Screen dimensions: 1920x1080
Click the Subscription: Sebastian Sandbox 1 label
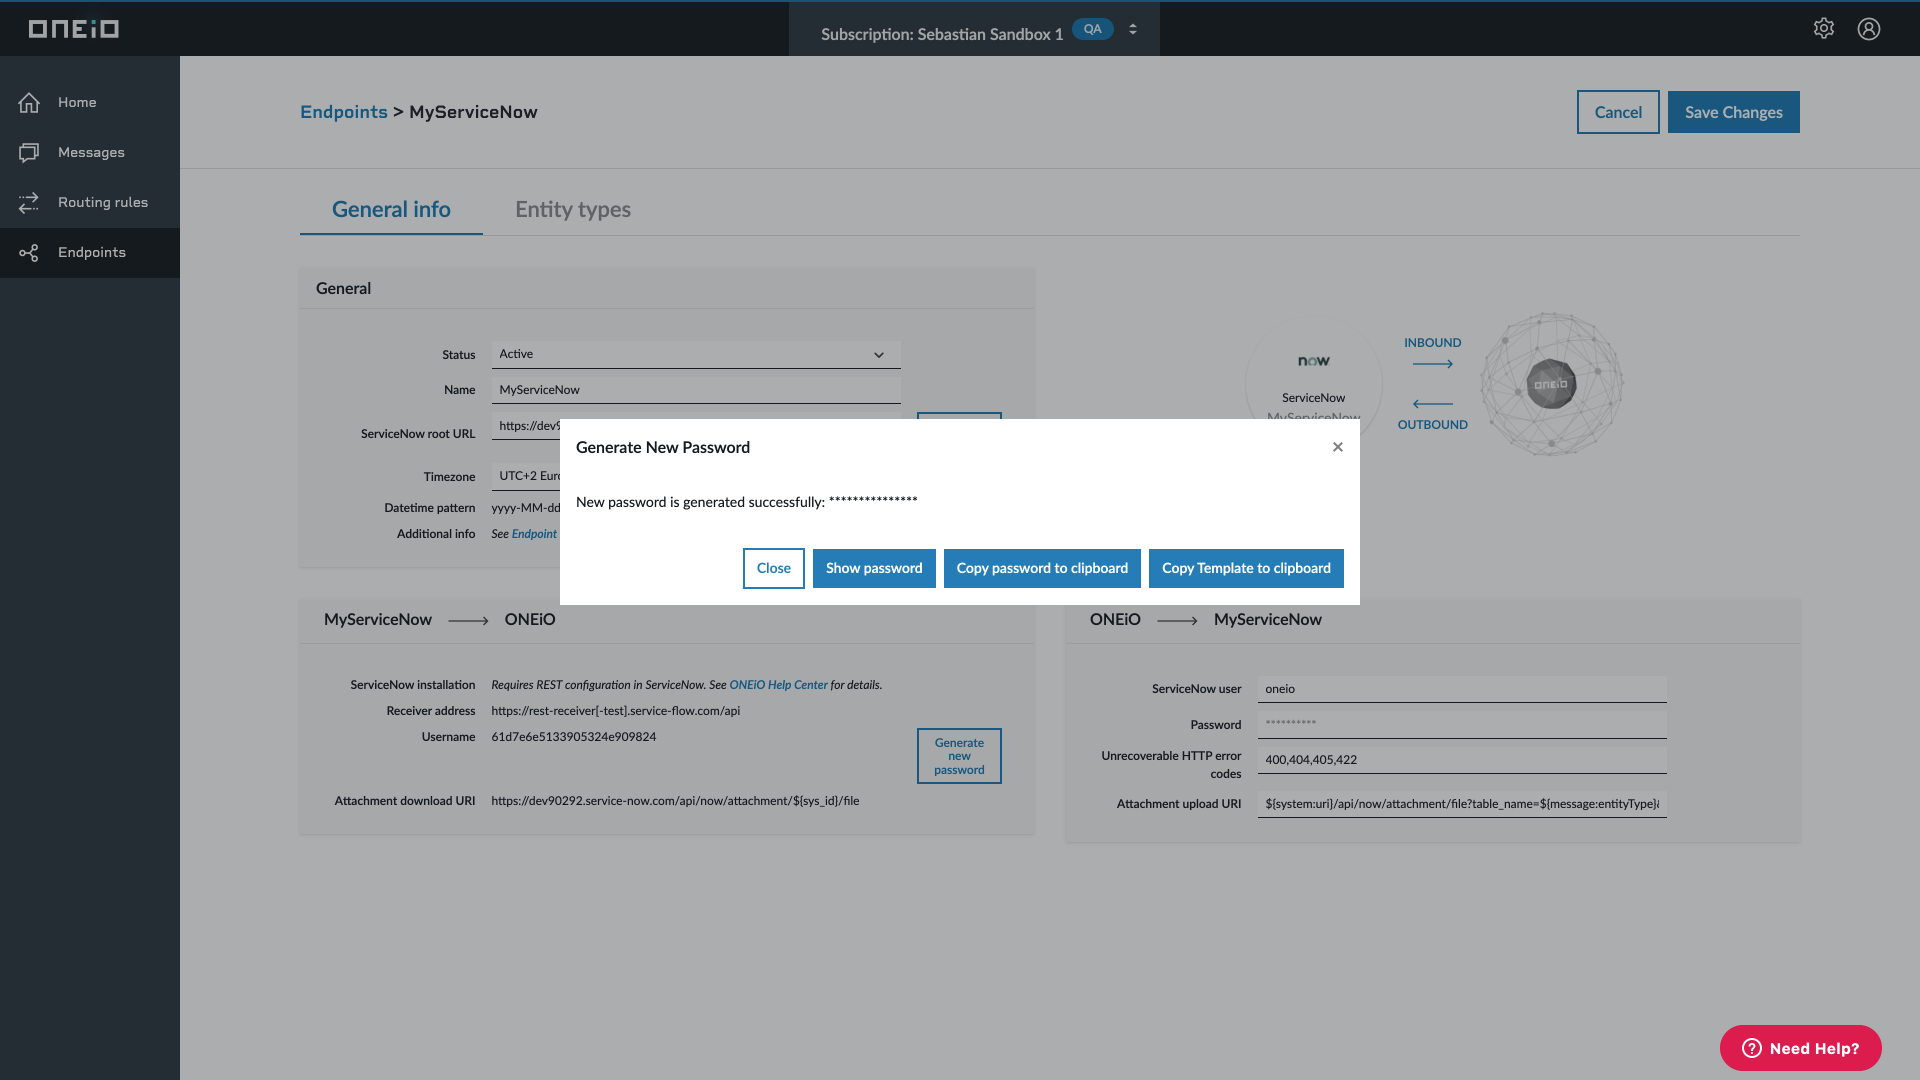click(x=942, y=34)
